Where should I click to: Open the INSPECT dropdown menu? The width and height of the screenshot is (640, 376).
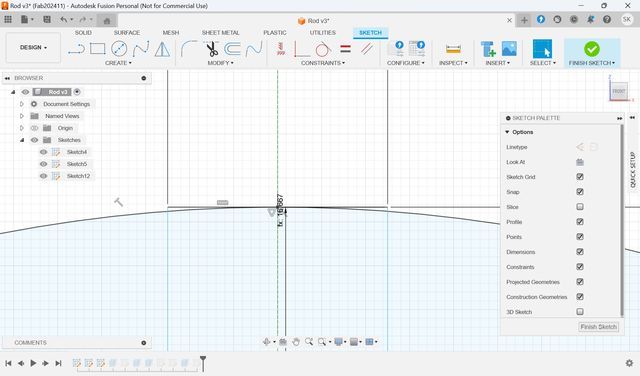click(453, 63)
